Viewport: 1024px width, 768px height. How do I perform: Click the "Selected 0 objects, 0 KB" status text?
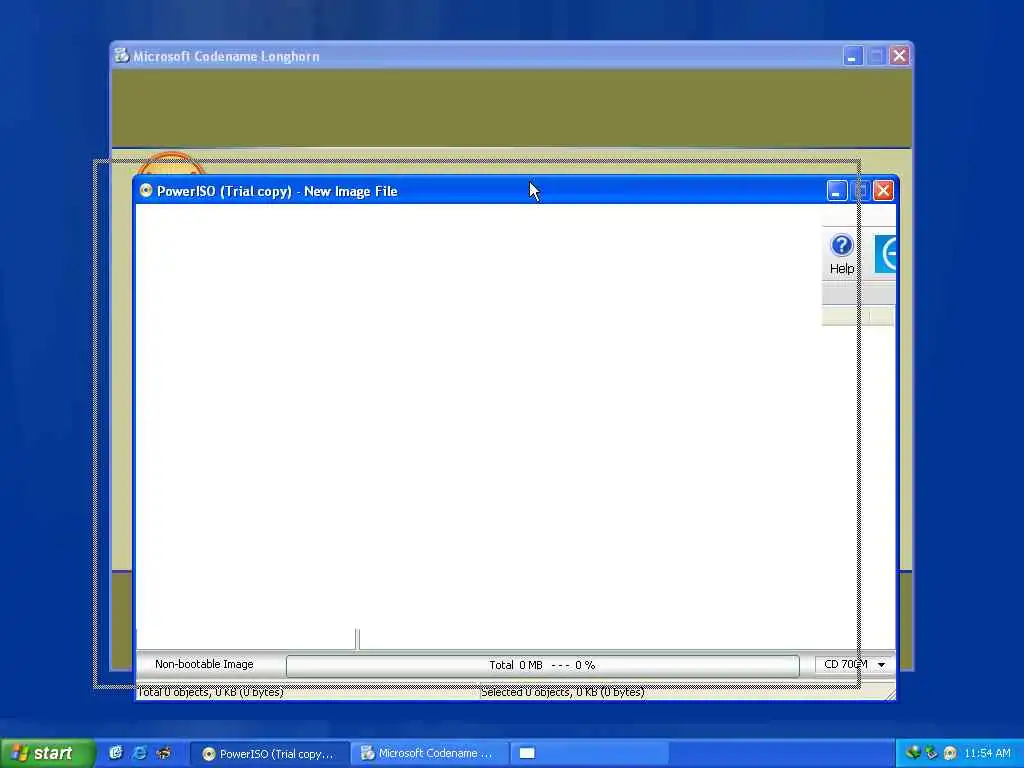coord(562,692)
